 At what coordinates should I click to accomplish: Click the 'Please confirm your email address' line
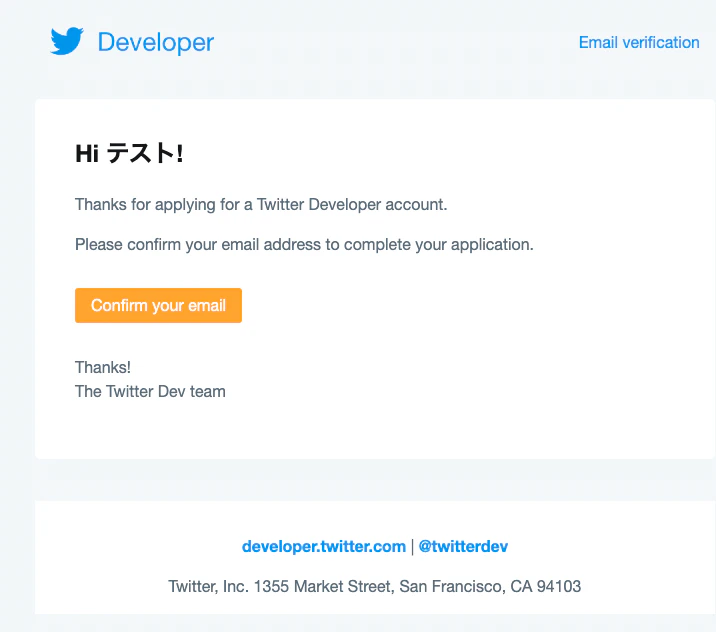tap(304, 245)
